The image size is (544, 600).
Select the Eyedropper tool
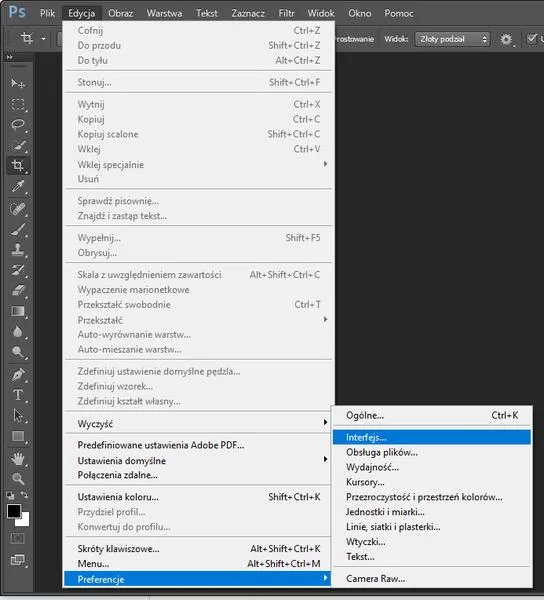(18, 186)
